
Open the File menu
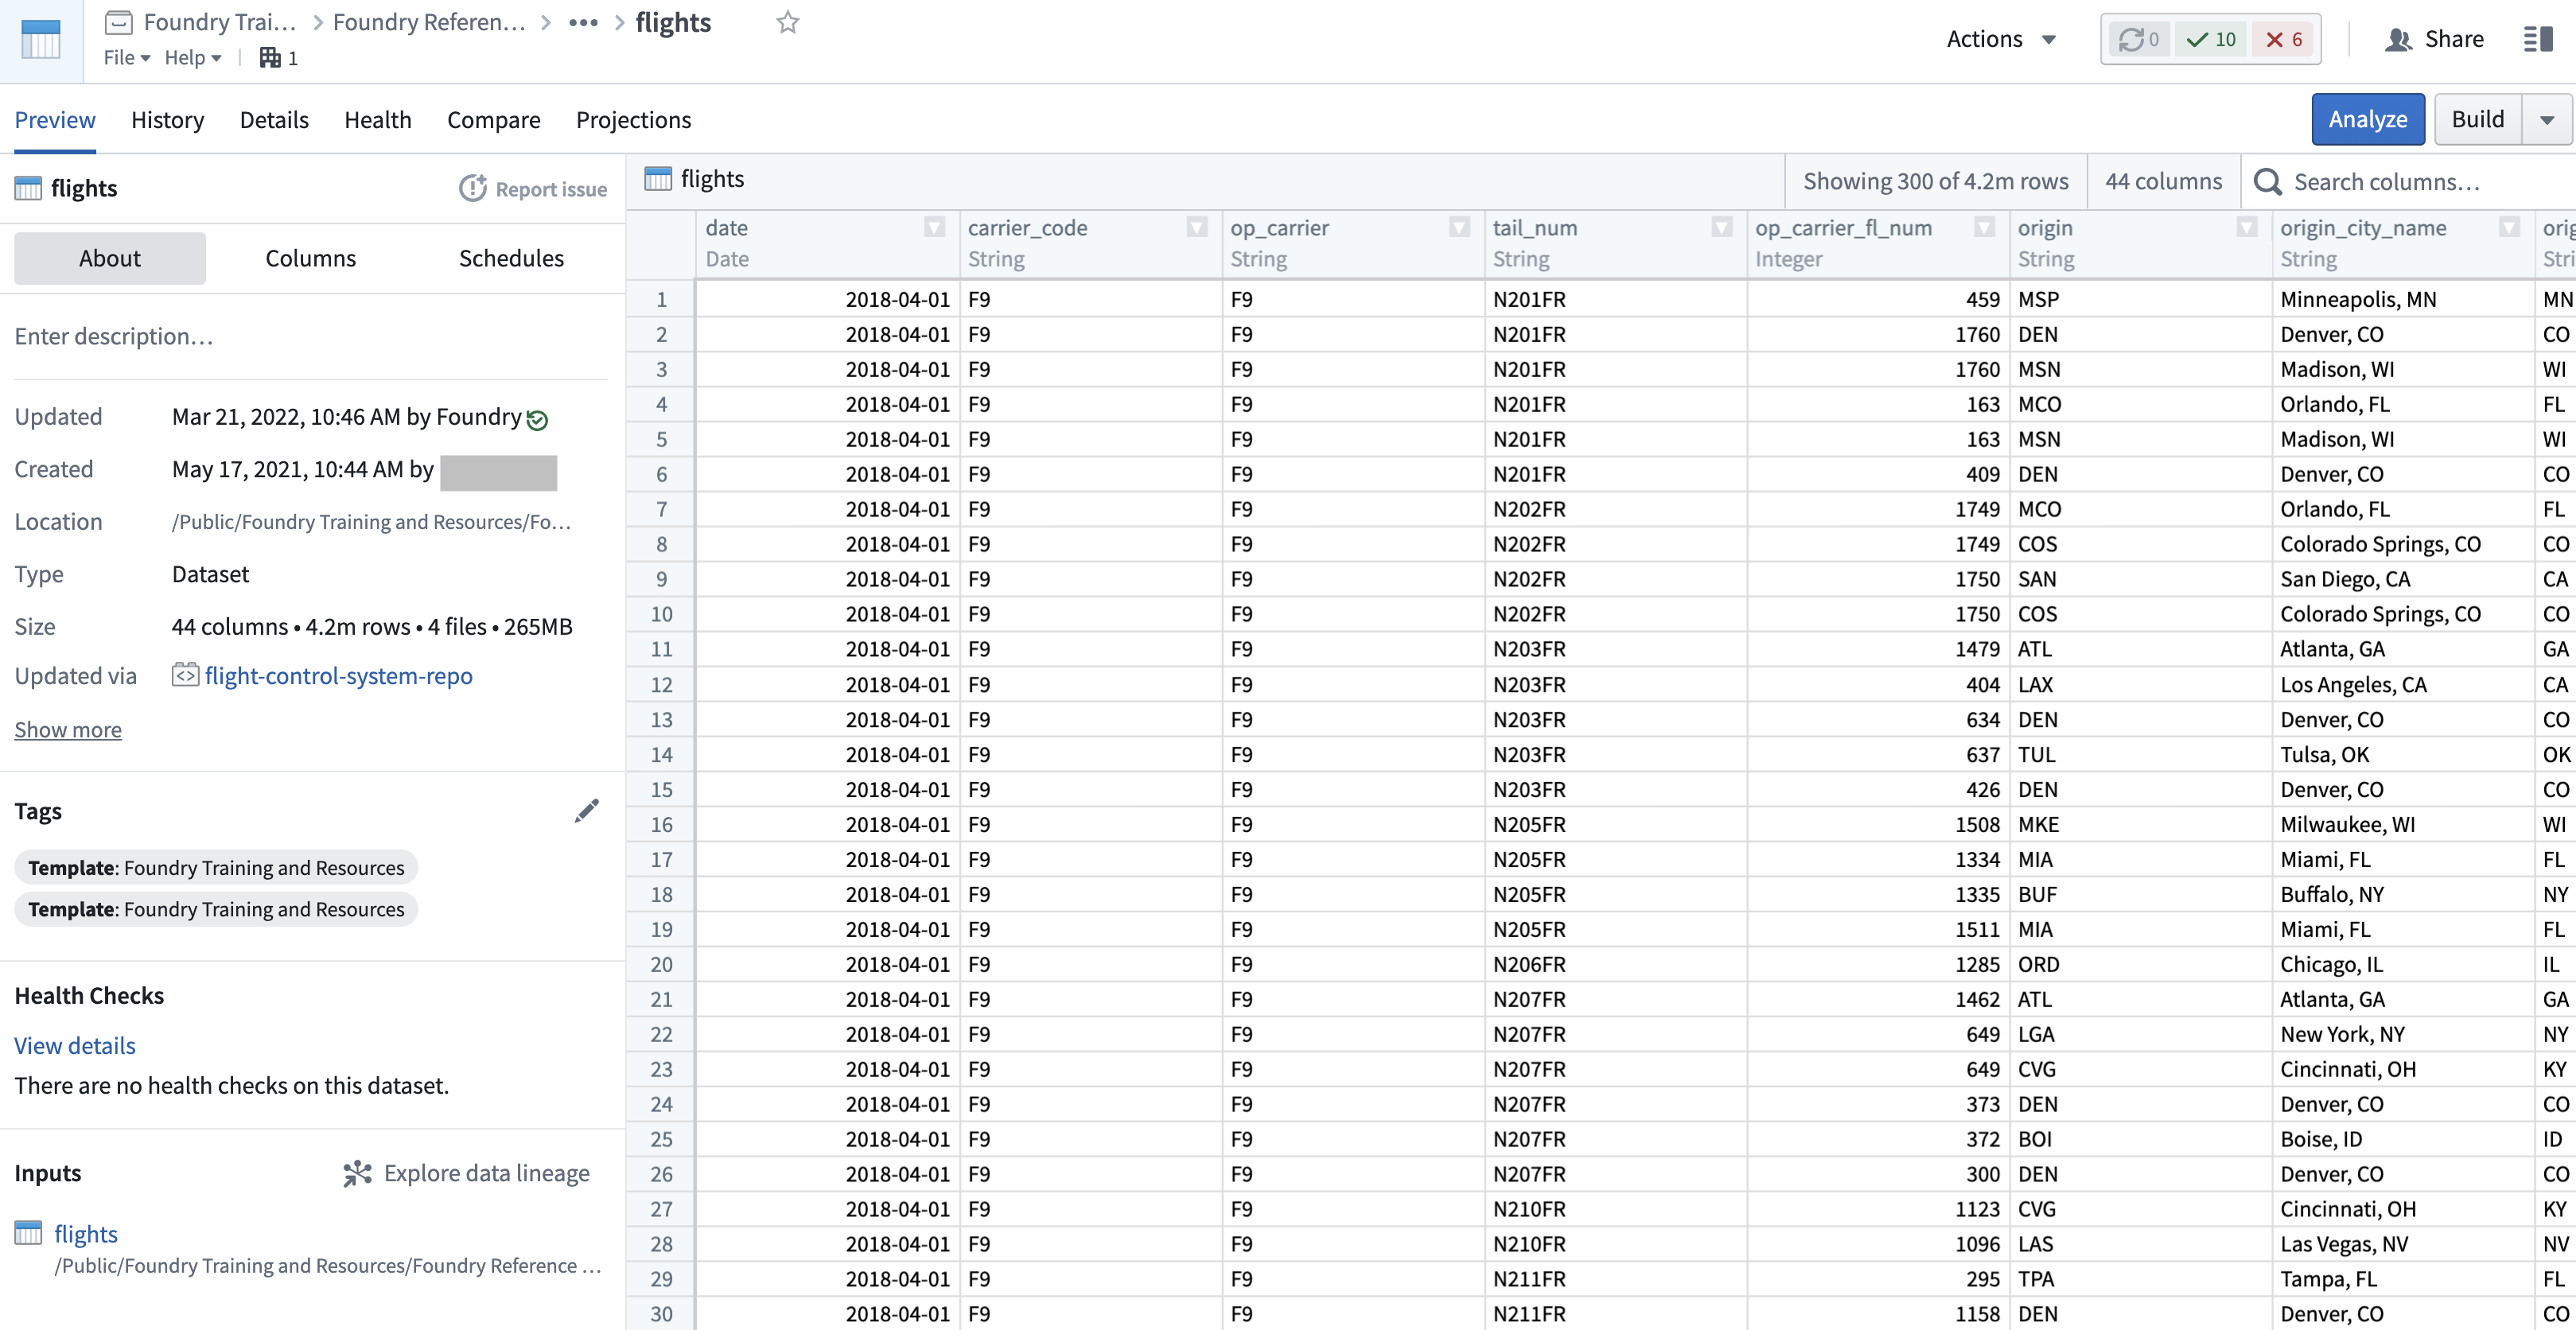[x=127, y=58]
